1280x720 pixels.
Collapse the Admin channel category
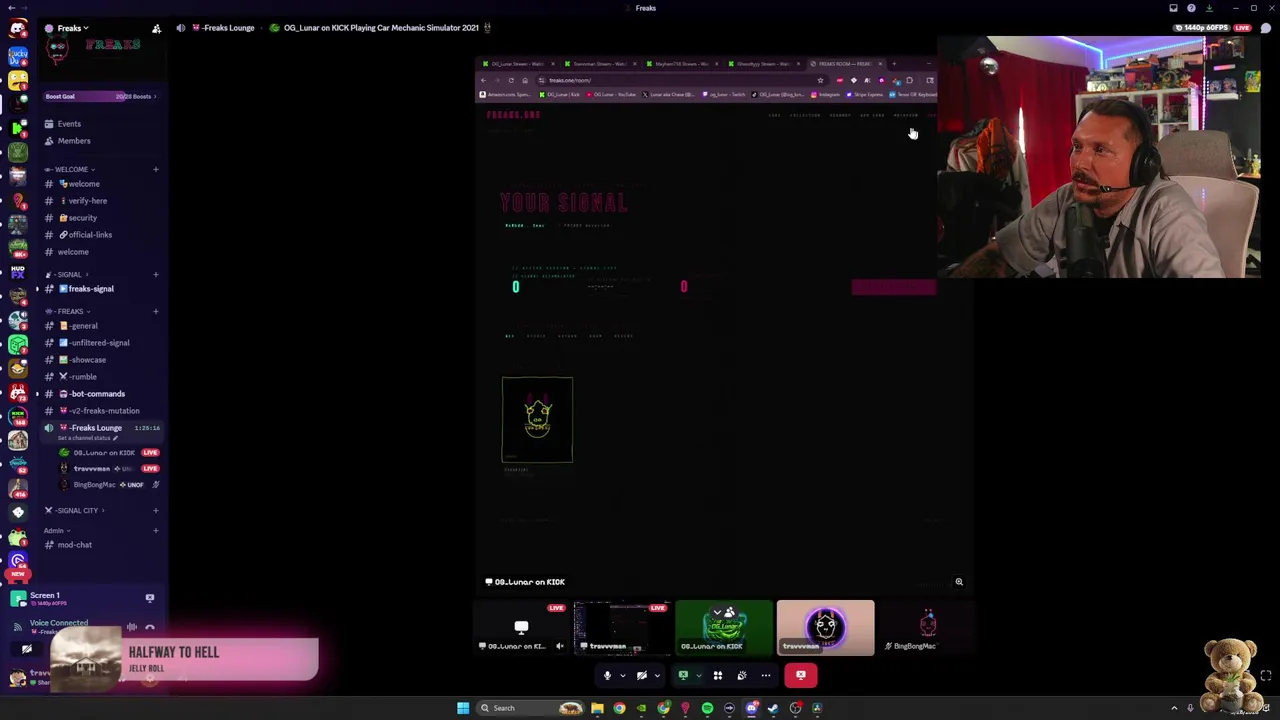55,530
